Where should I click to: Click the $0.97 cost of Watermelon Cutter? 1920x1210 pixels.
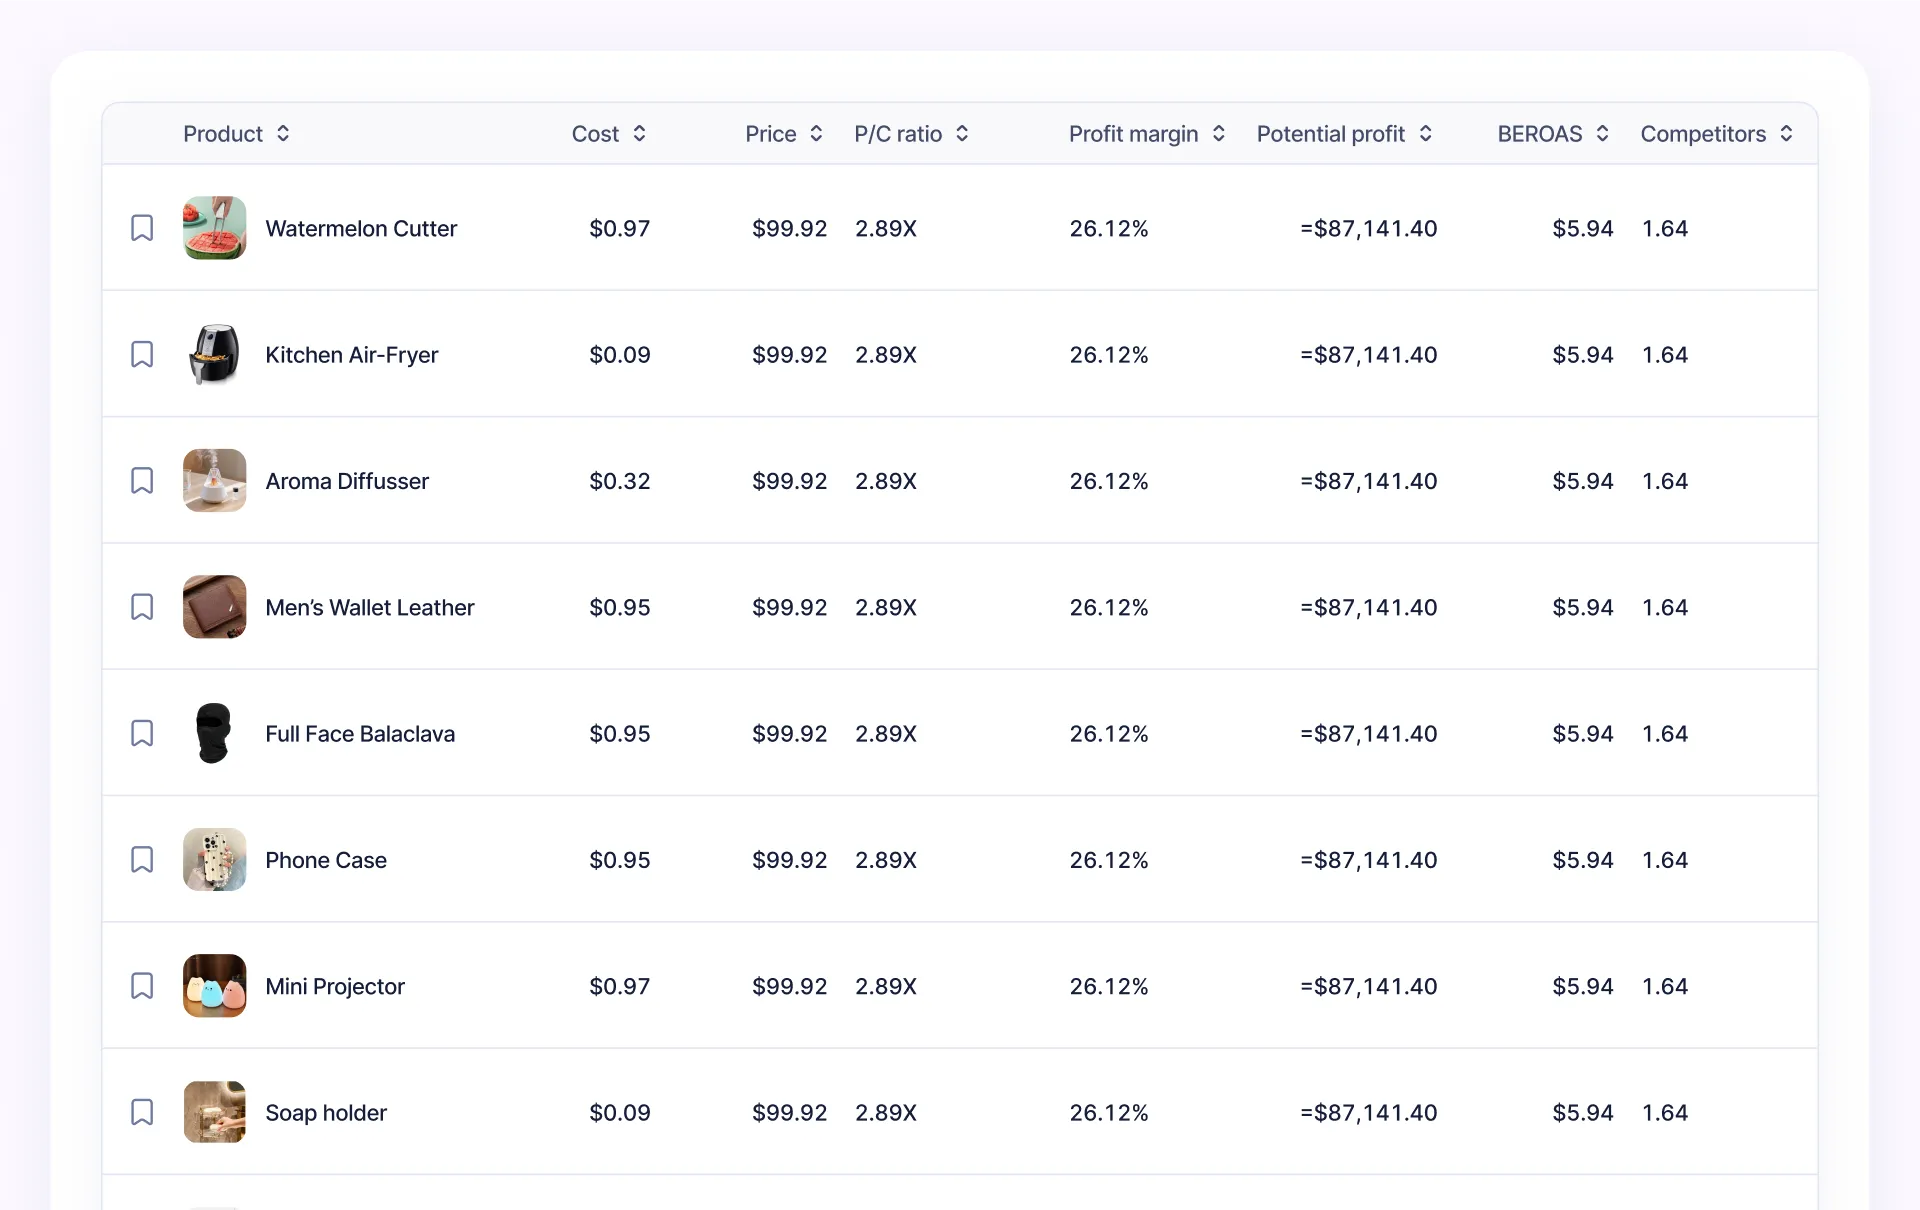(620, 228)
